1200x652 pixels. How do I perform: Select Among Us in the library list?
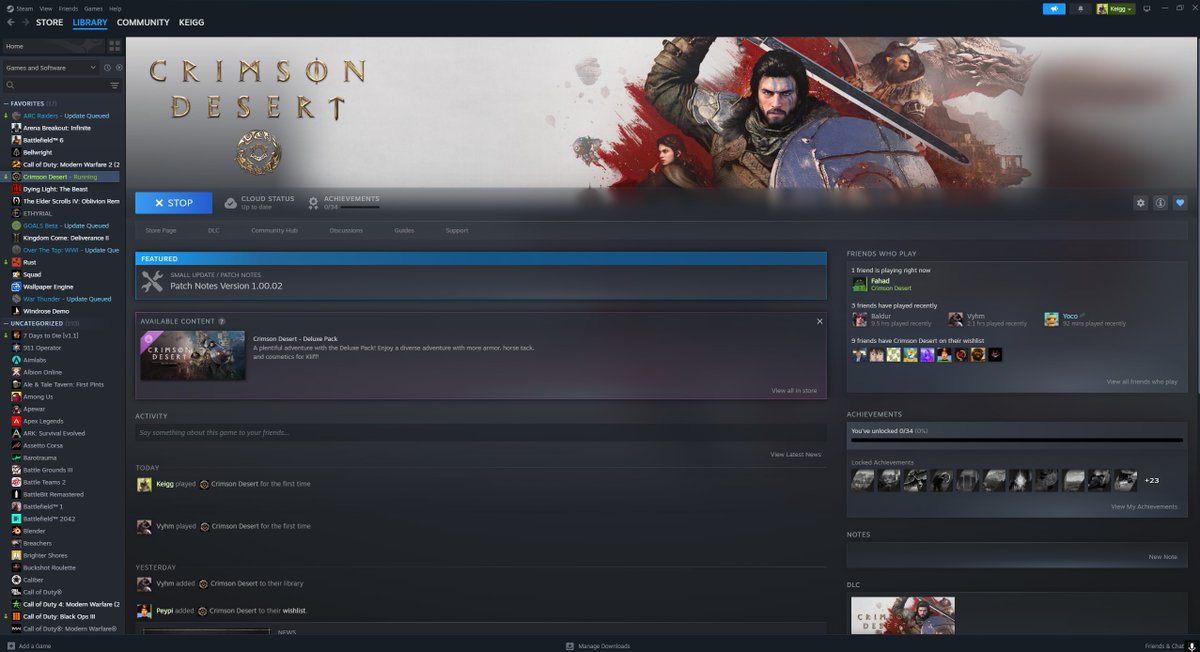pos(38,397)
